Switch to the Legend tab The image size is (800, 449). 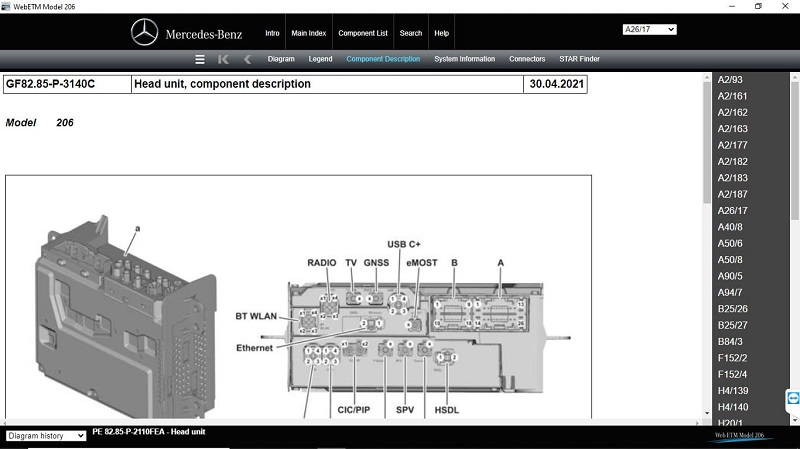[x=320, y=59]
